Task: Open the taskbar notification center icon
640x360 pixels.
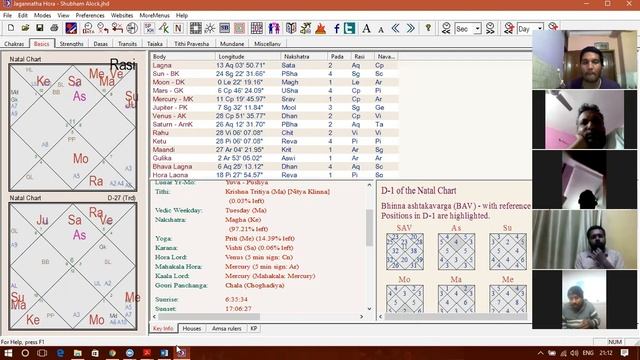Action: (x=624, y=353)
